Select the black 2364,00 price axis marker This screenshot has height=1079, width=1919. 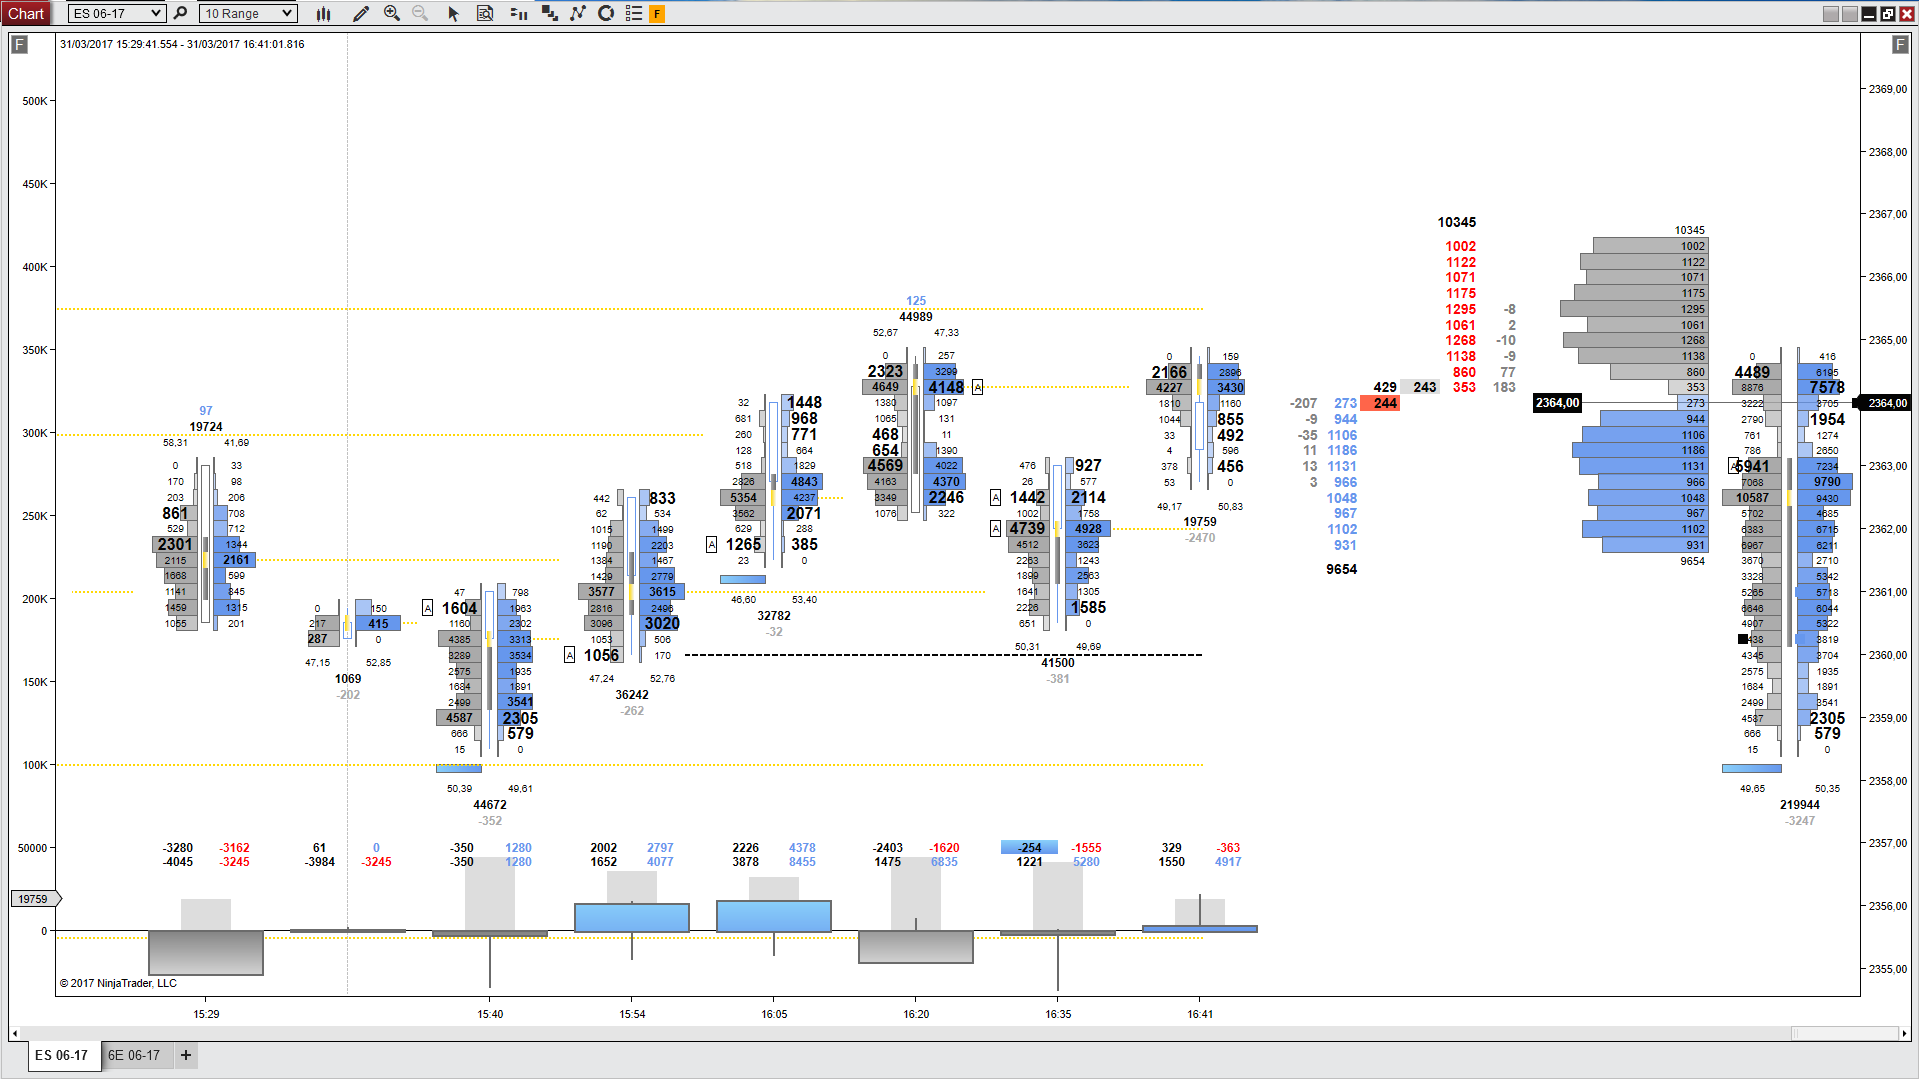[1884, 403]
